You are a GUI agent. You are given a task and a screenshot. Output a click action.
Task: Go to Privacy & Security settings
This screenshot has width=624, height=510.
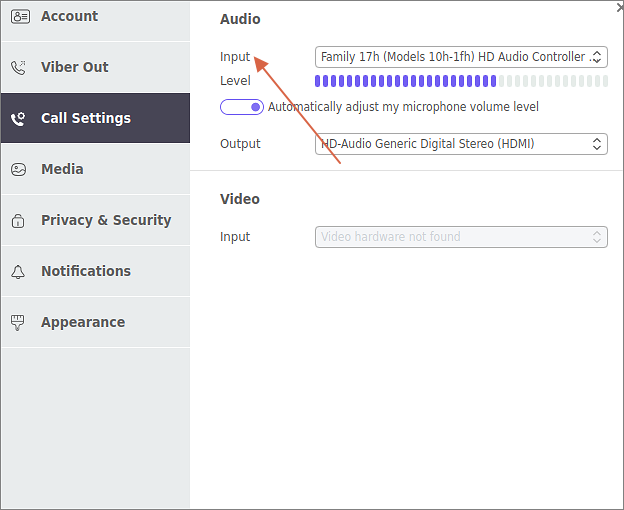click(x=105, y=220)
